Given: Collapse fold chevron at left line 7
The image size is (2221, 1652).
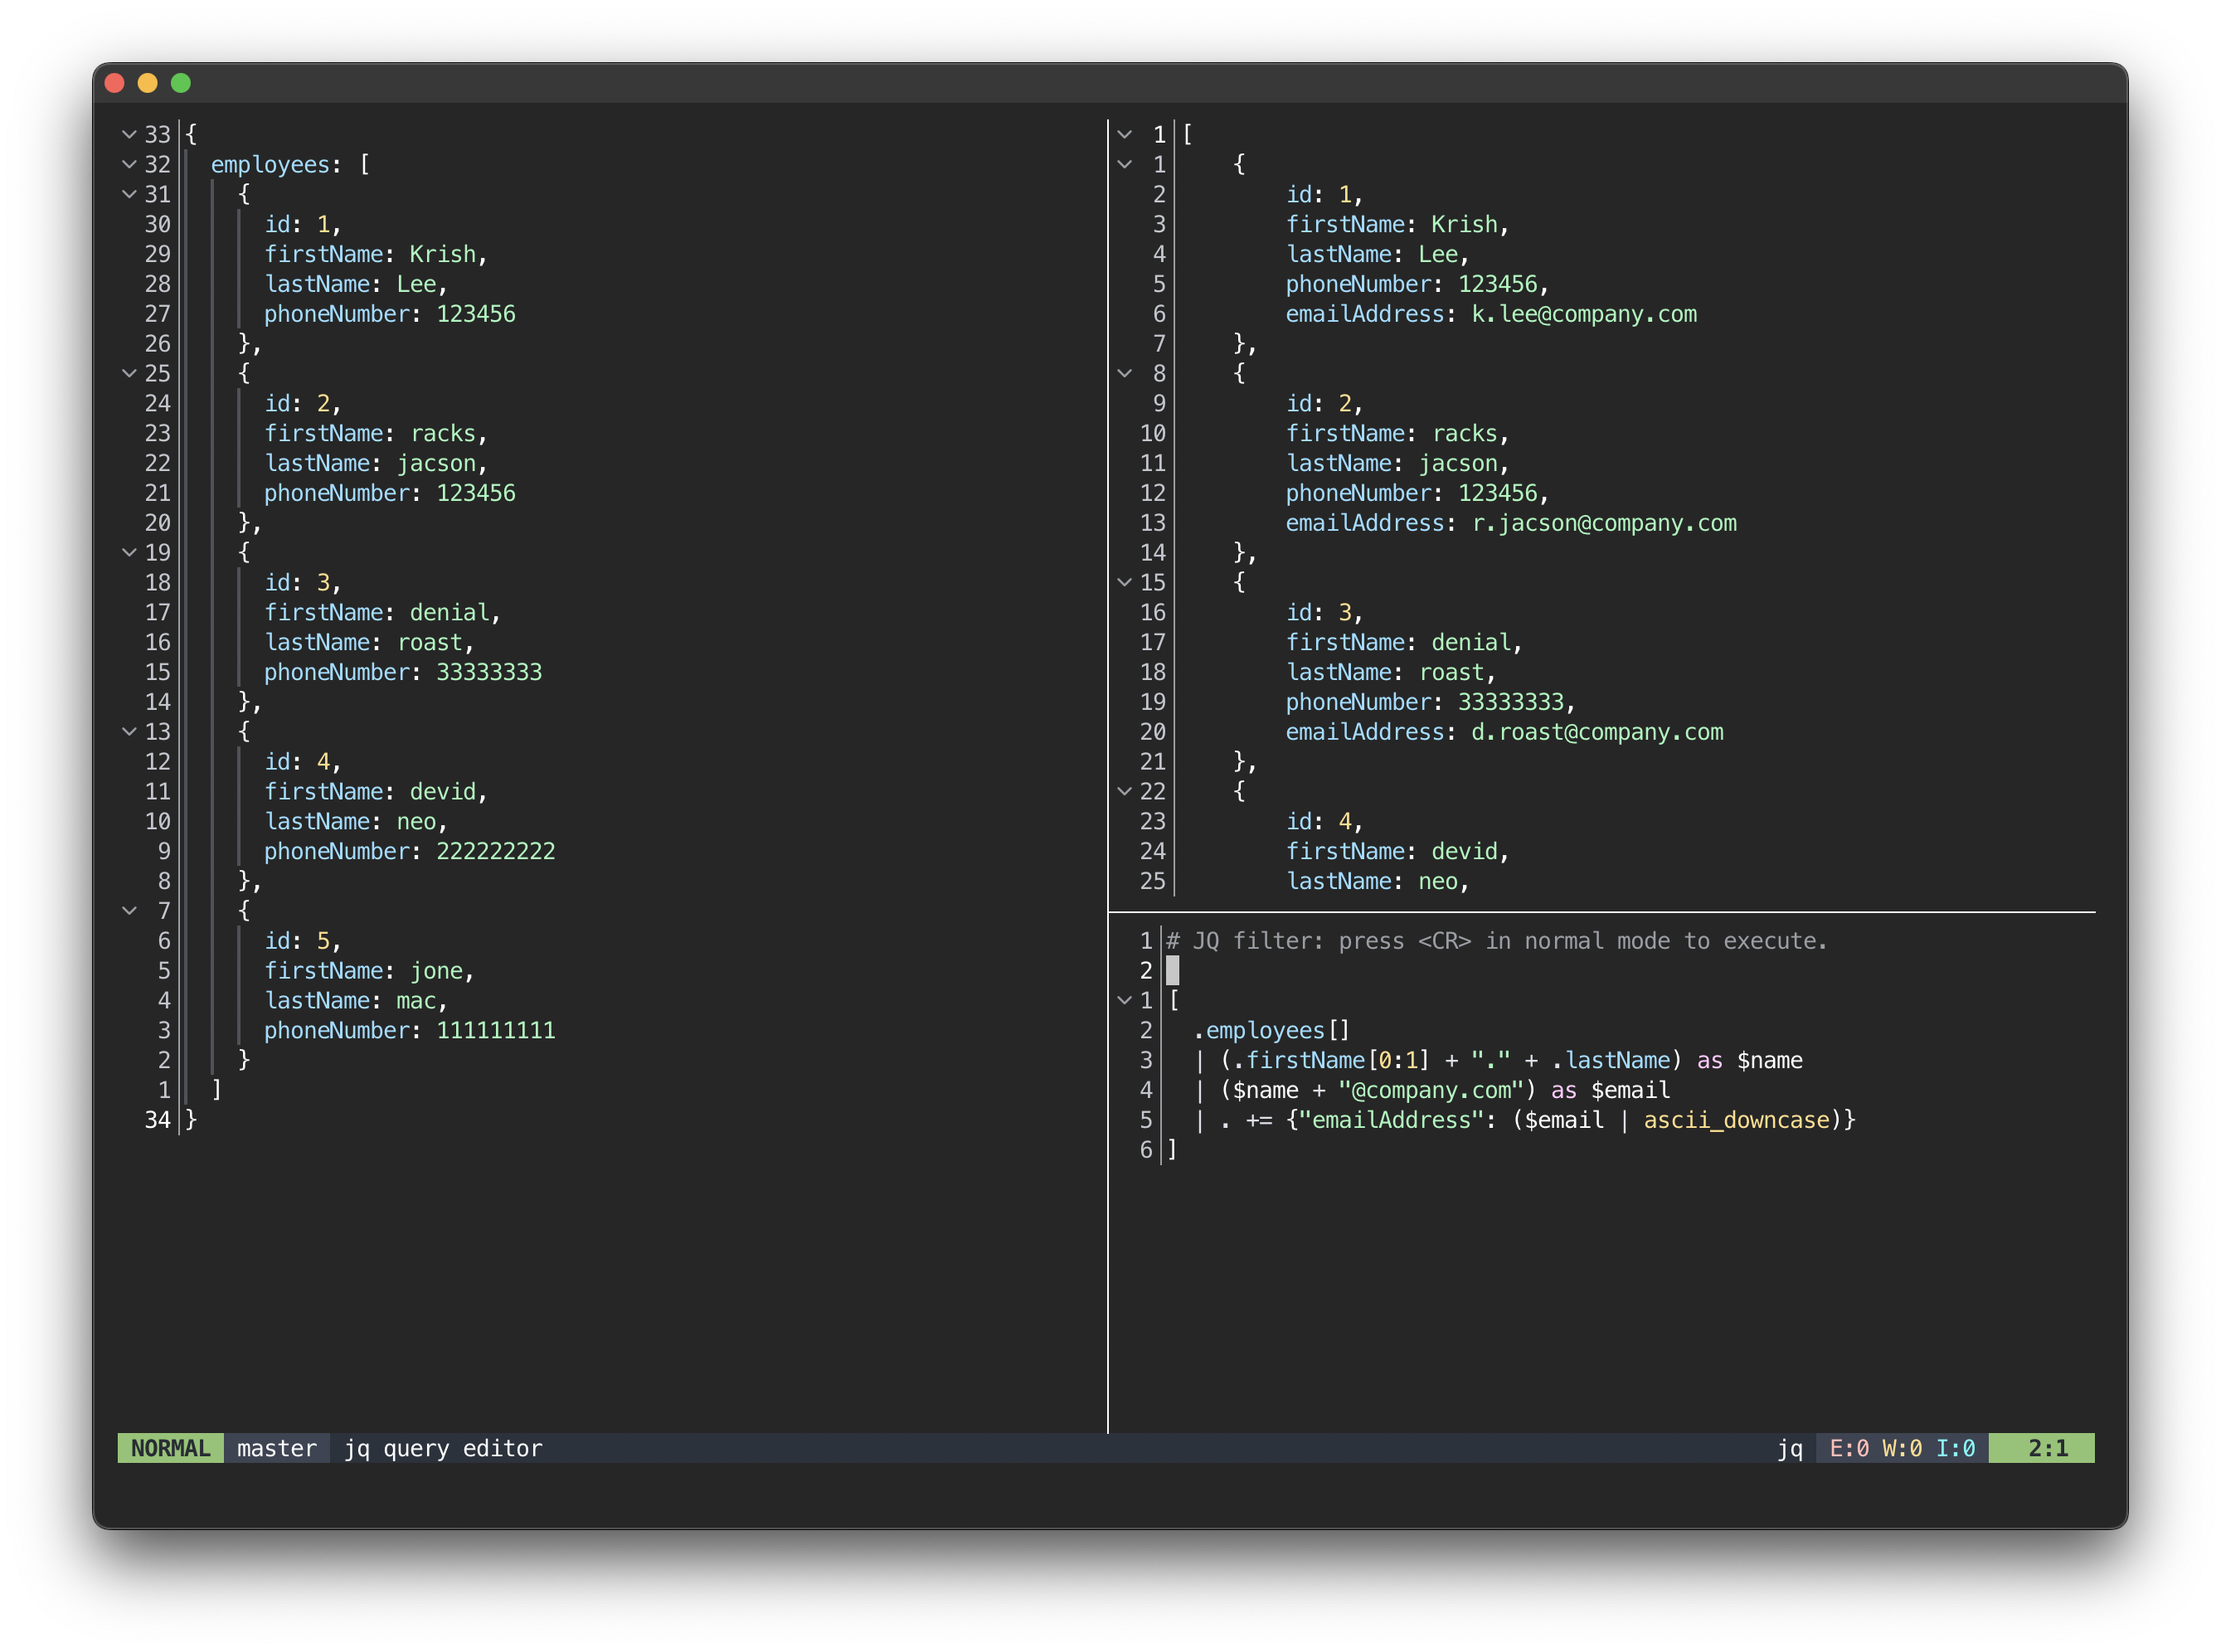Looking at the screenshot, I should pos(129,910).
